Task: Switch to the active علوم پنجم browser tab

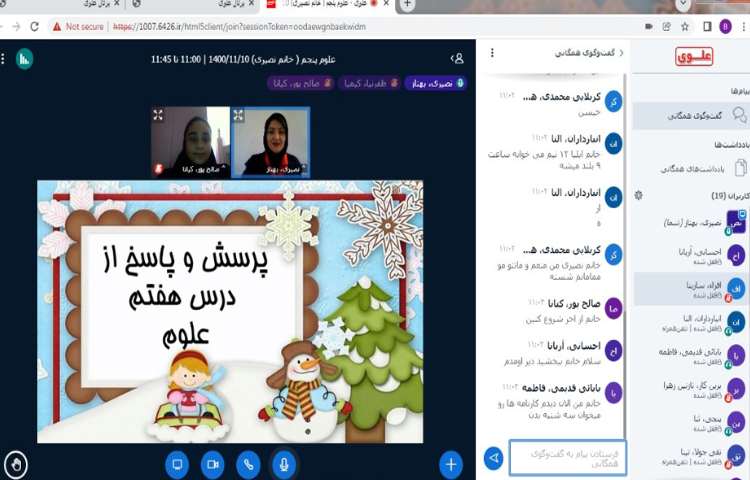Action: pyautogui.click(x=327, y=4)
